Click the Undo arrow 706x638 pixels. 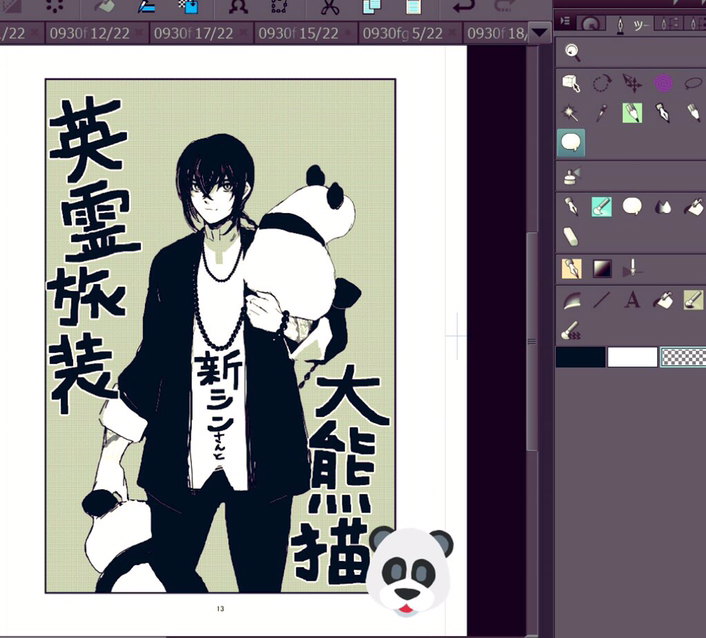coord(464,6)
